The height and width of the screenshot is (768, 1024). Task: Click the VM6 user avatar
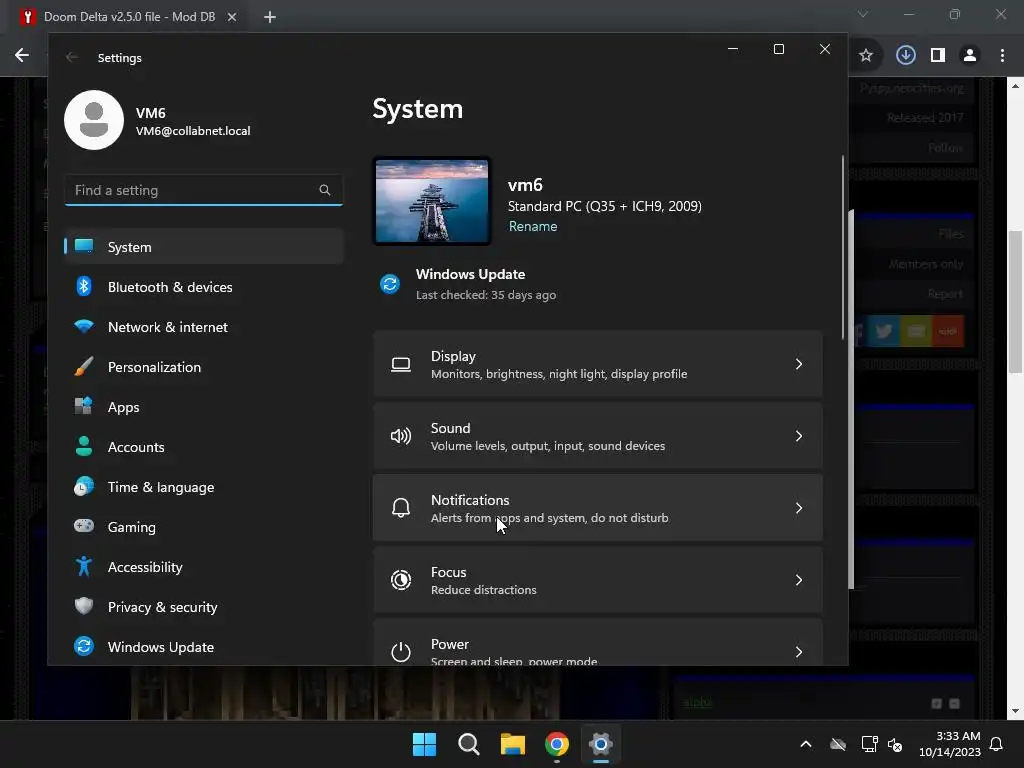point(94,120)
